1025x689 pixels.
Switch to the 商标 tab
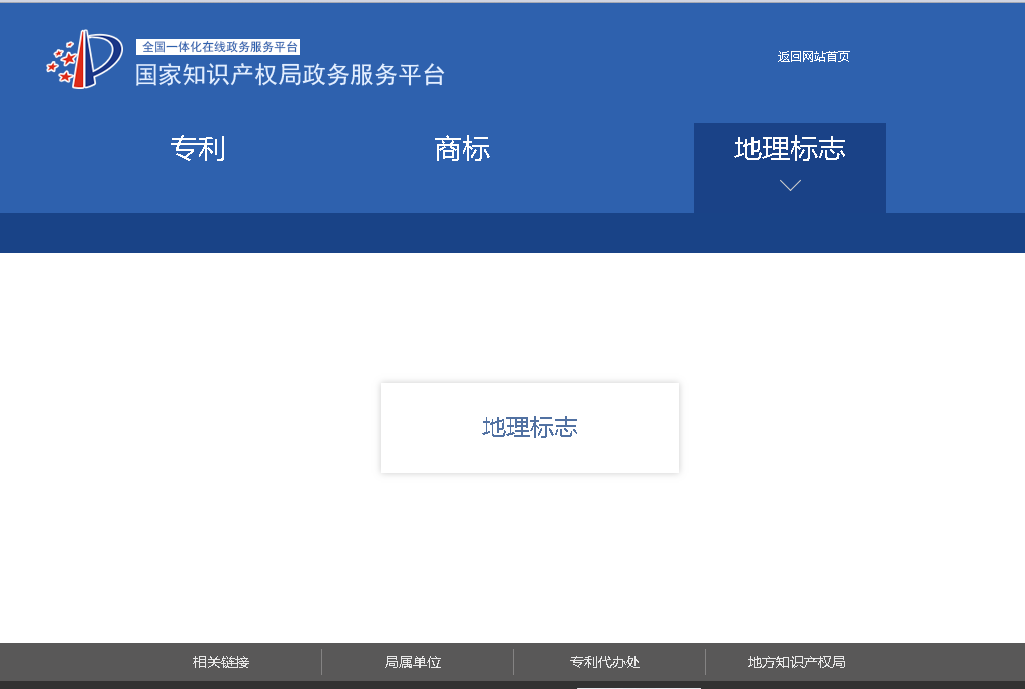point(462,149)
